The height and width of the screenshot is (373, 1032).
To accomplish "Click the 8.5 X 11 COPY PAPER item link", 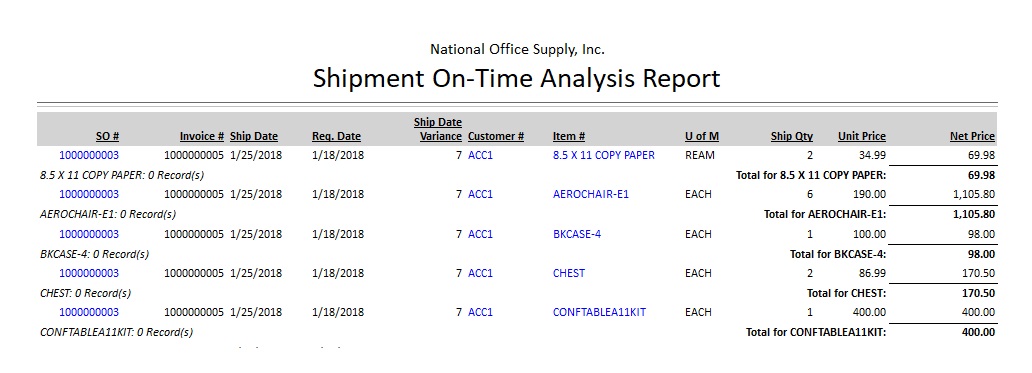I will (x=604, y=155).
